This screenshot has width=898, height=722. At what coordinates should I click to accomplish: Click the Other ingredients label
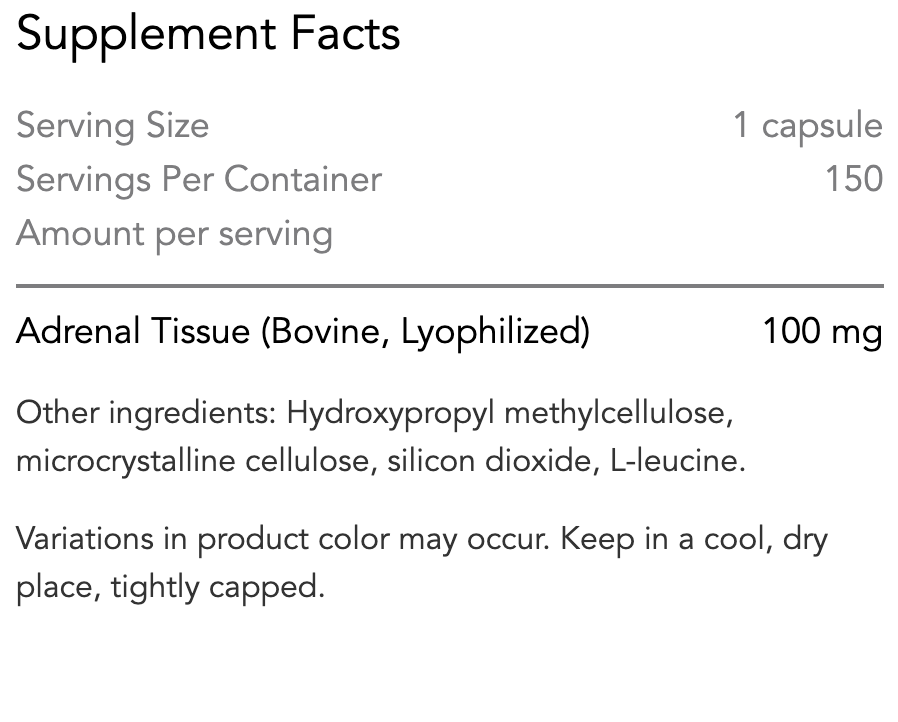coord(147,413)
